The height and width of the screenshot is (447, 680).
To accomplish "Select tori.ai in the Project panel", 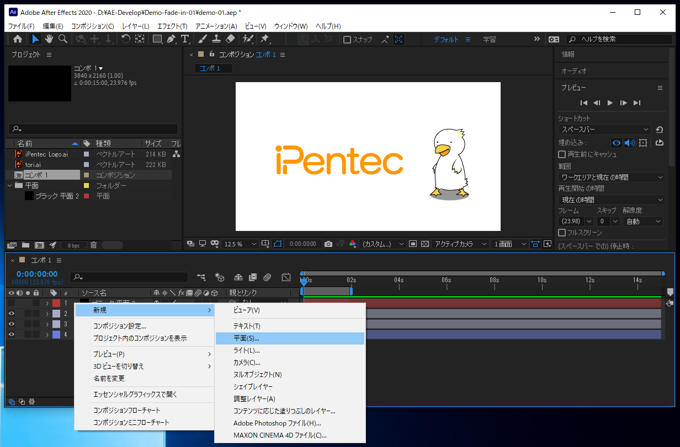I will [33, 165].
